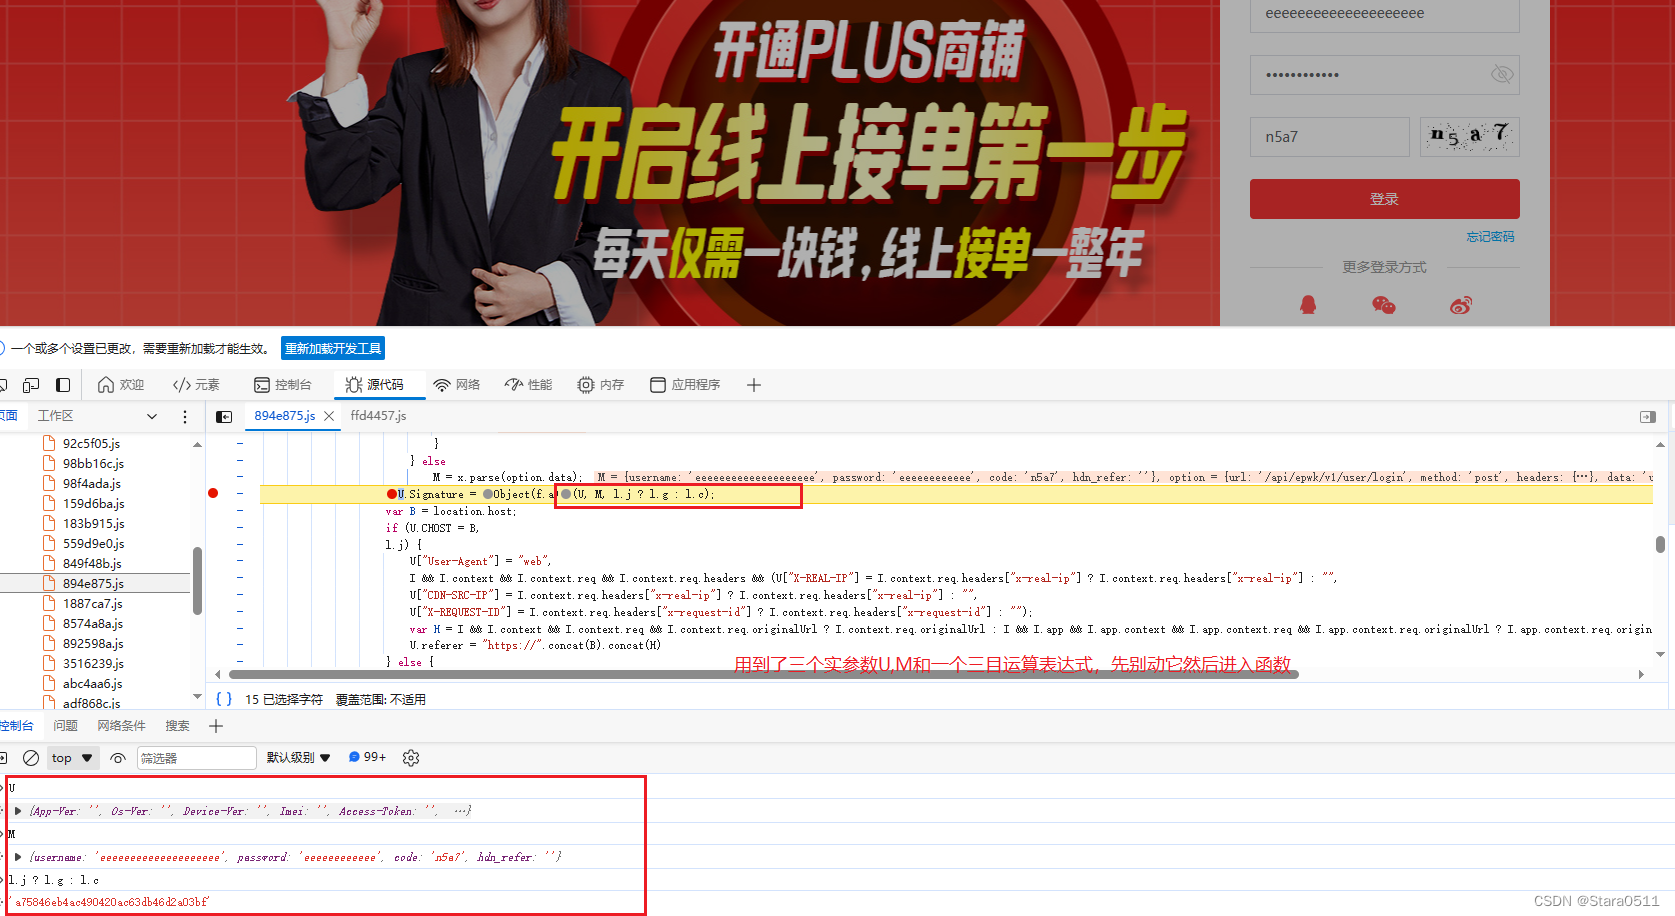
Task: Open the 欢迎 welcome tab
Action: coord(121,385)
